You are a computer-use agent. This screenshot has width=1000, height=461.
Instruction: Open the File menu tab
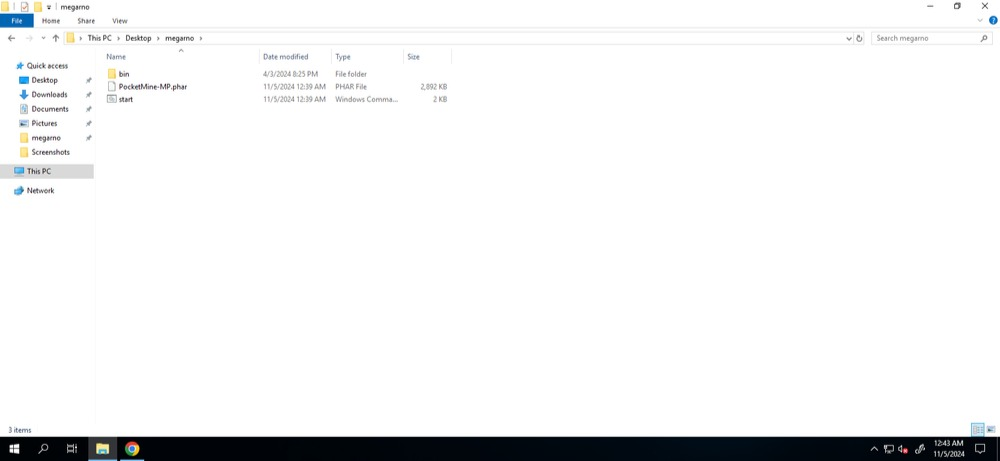tap(17, 21)
